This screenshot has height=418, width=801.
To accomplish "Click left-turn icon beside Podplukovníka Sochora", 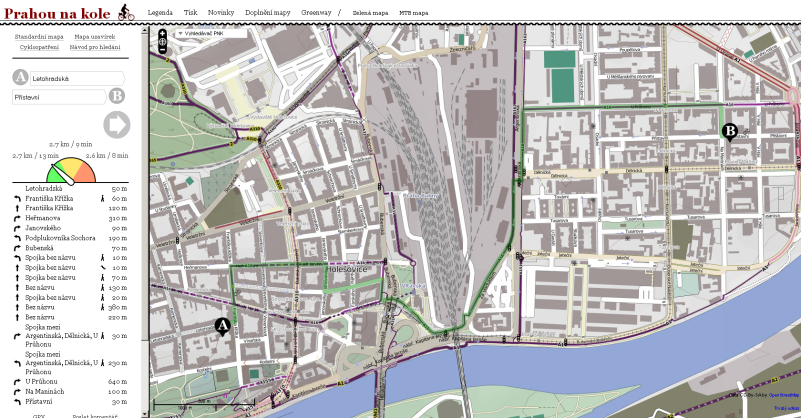I will tap(17, 238).
